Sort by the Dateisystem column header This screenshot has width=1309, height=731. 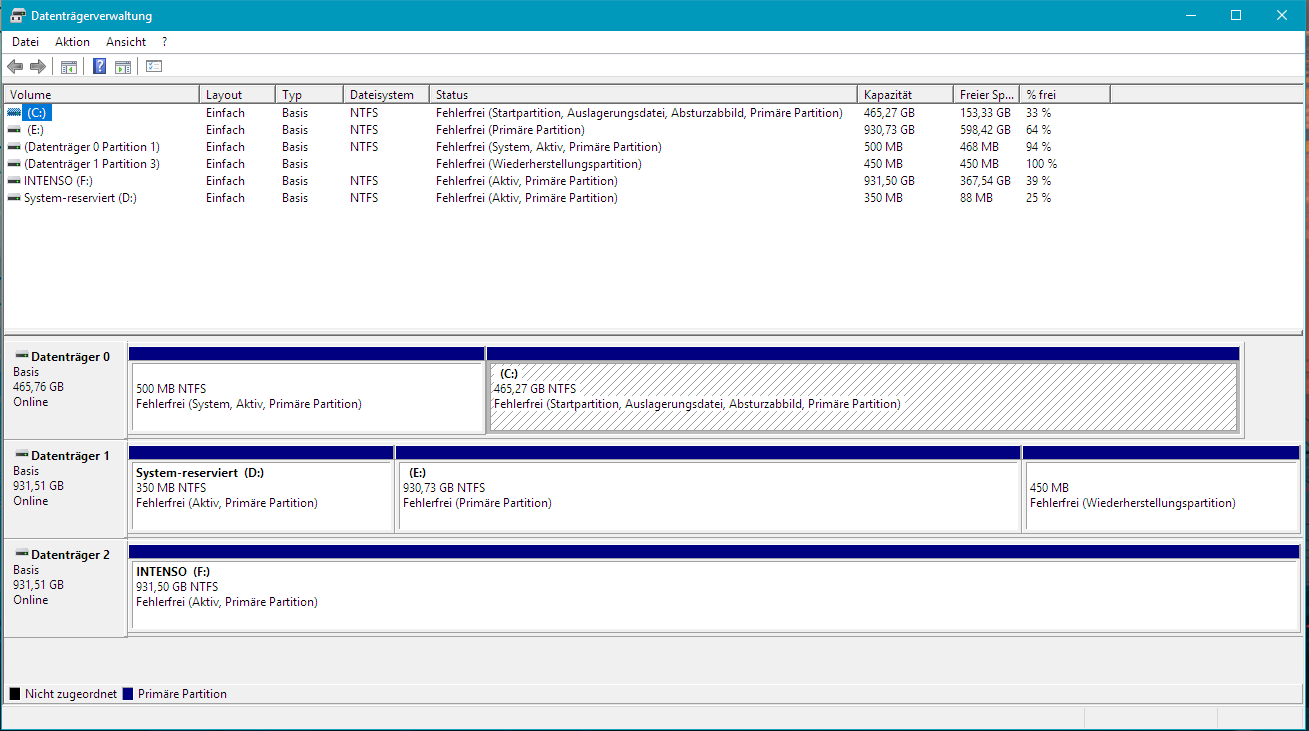pyautogui.click(x=386, y=95)
